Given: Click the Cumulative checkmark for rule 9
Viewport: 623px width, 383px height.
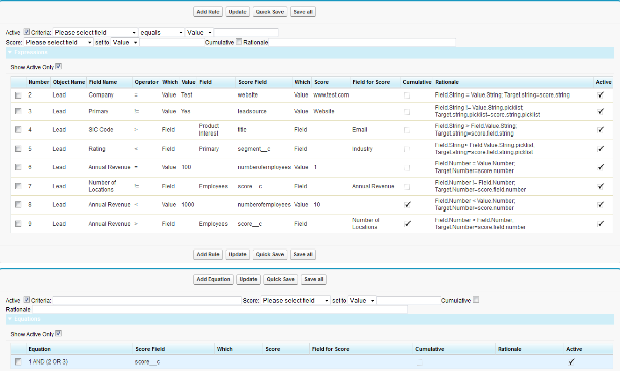Looking at the screenshot, I should [407, 224].
